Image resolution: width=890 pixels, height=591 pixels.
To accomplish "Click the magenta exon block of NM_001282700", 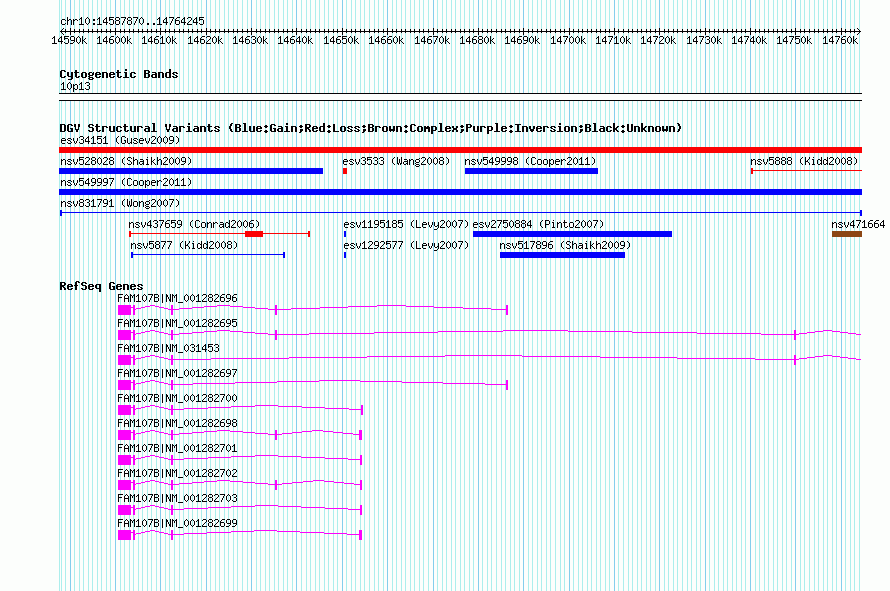I will [x=125, y=410].
